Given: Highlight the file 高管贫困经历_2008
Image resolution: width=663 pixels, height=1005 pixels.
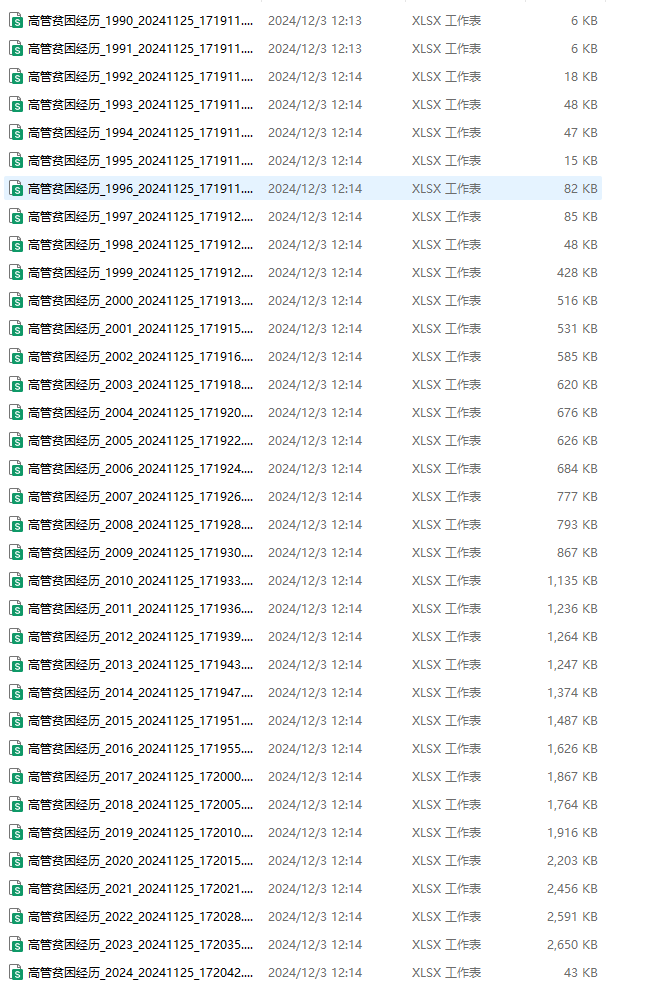Looking at the screenshot, I should coord(140,524).
